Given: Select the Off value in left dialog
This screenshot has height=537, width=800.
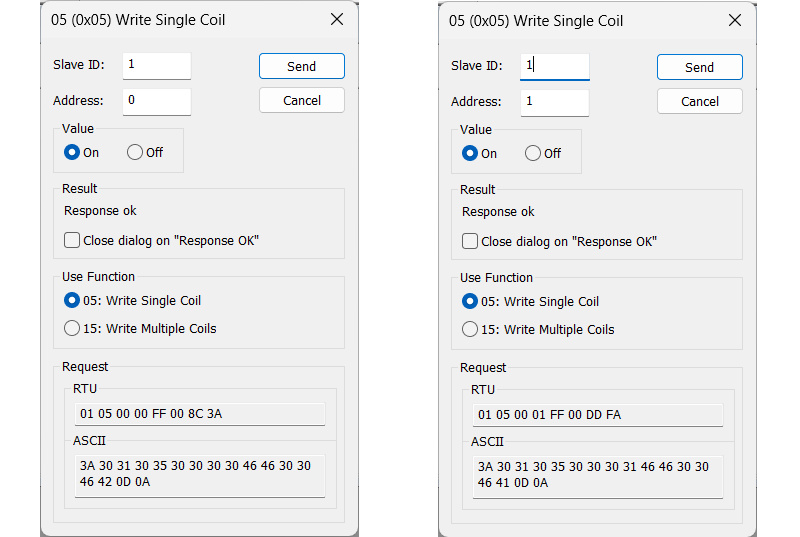Looking at the screenshot, I should pos(135,152).
